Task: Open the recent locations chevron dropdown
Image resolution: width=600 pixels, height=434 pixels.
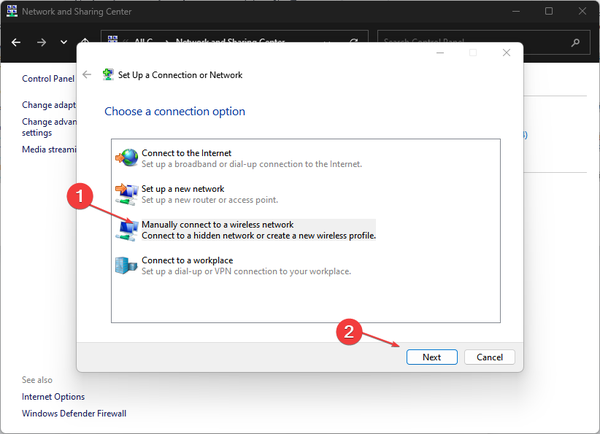Action: [x=64, y=43]
